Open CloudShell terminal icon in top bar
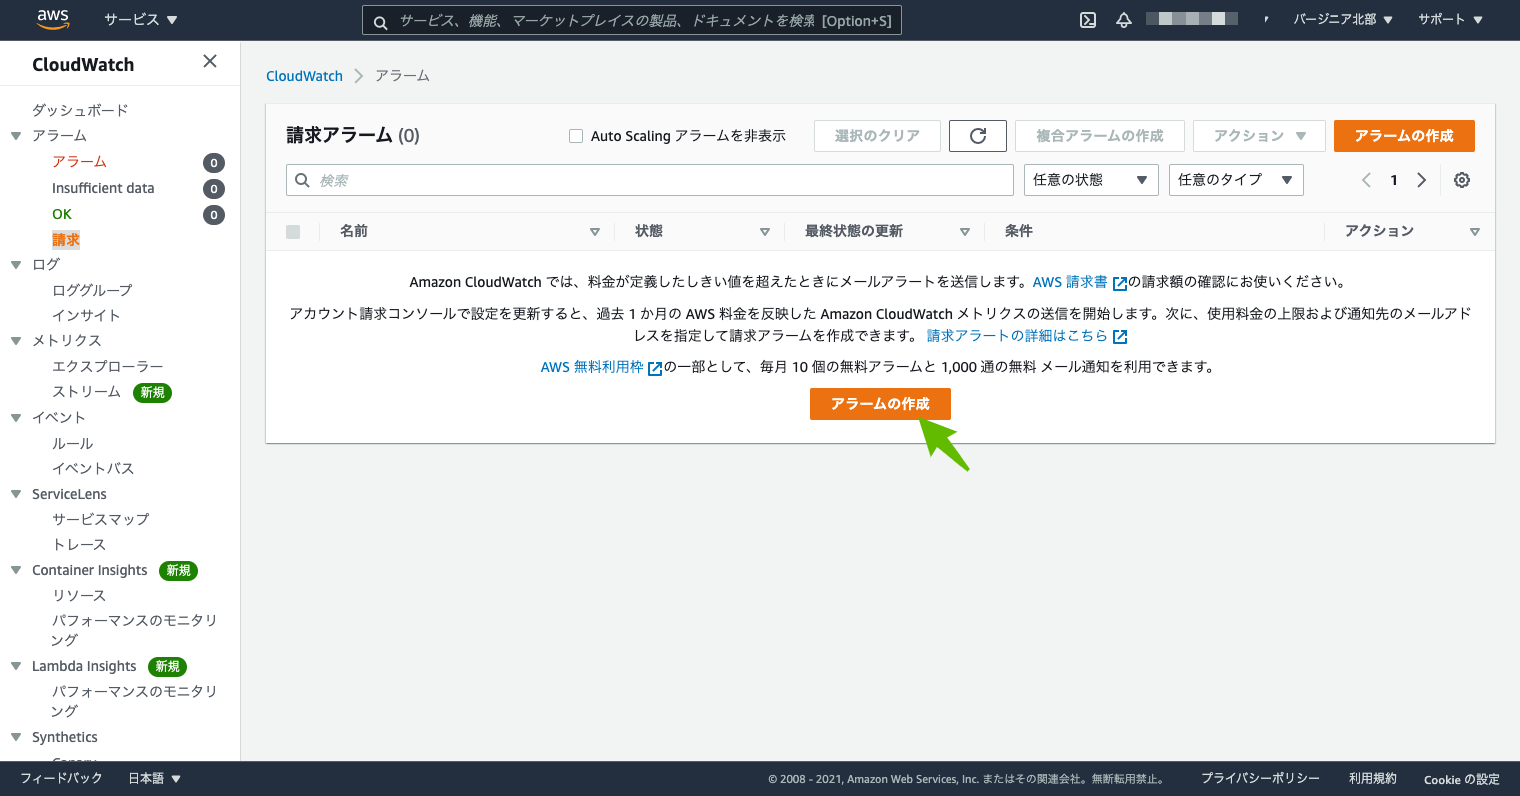The width and height of the screenshot is (1520, 796). point(1088,20)
